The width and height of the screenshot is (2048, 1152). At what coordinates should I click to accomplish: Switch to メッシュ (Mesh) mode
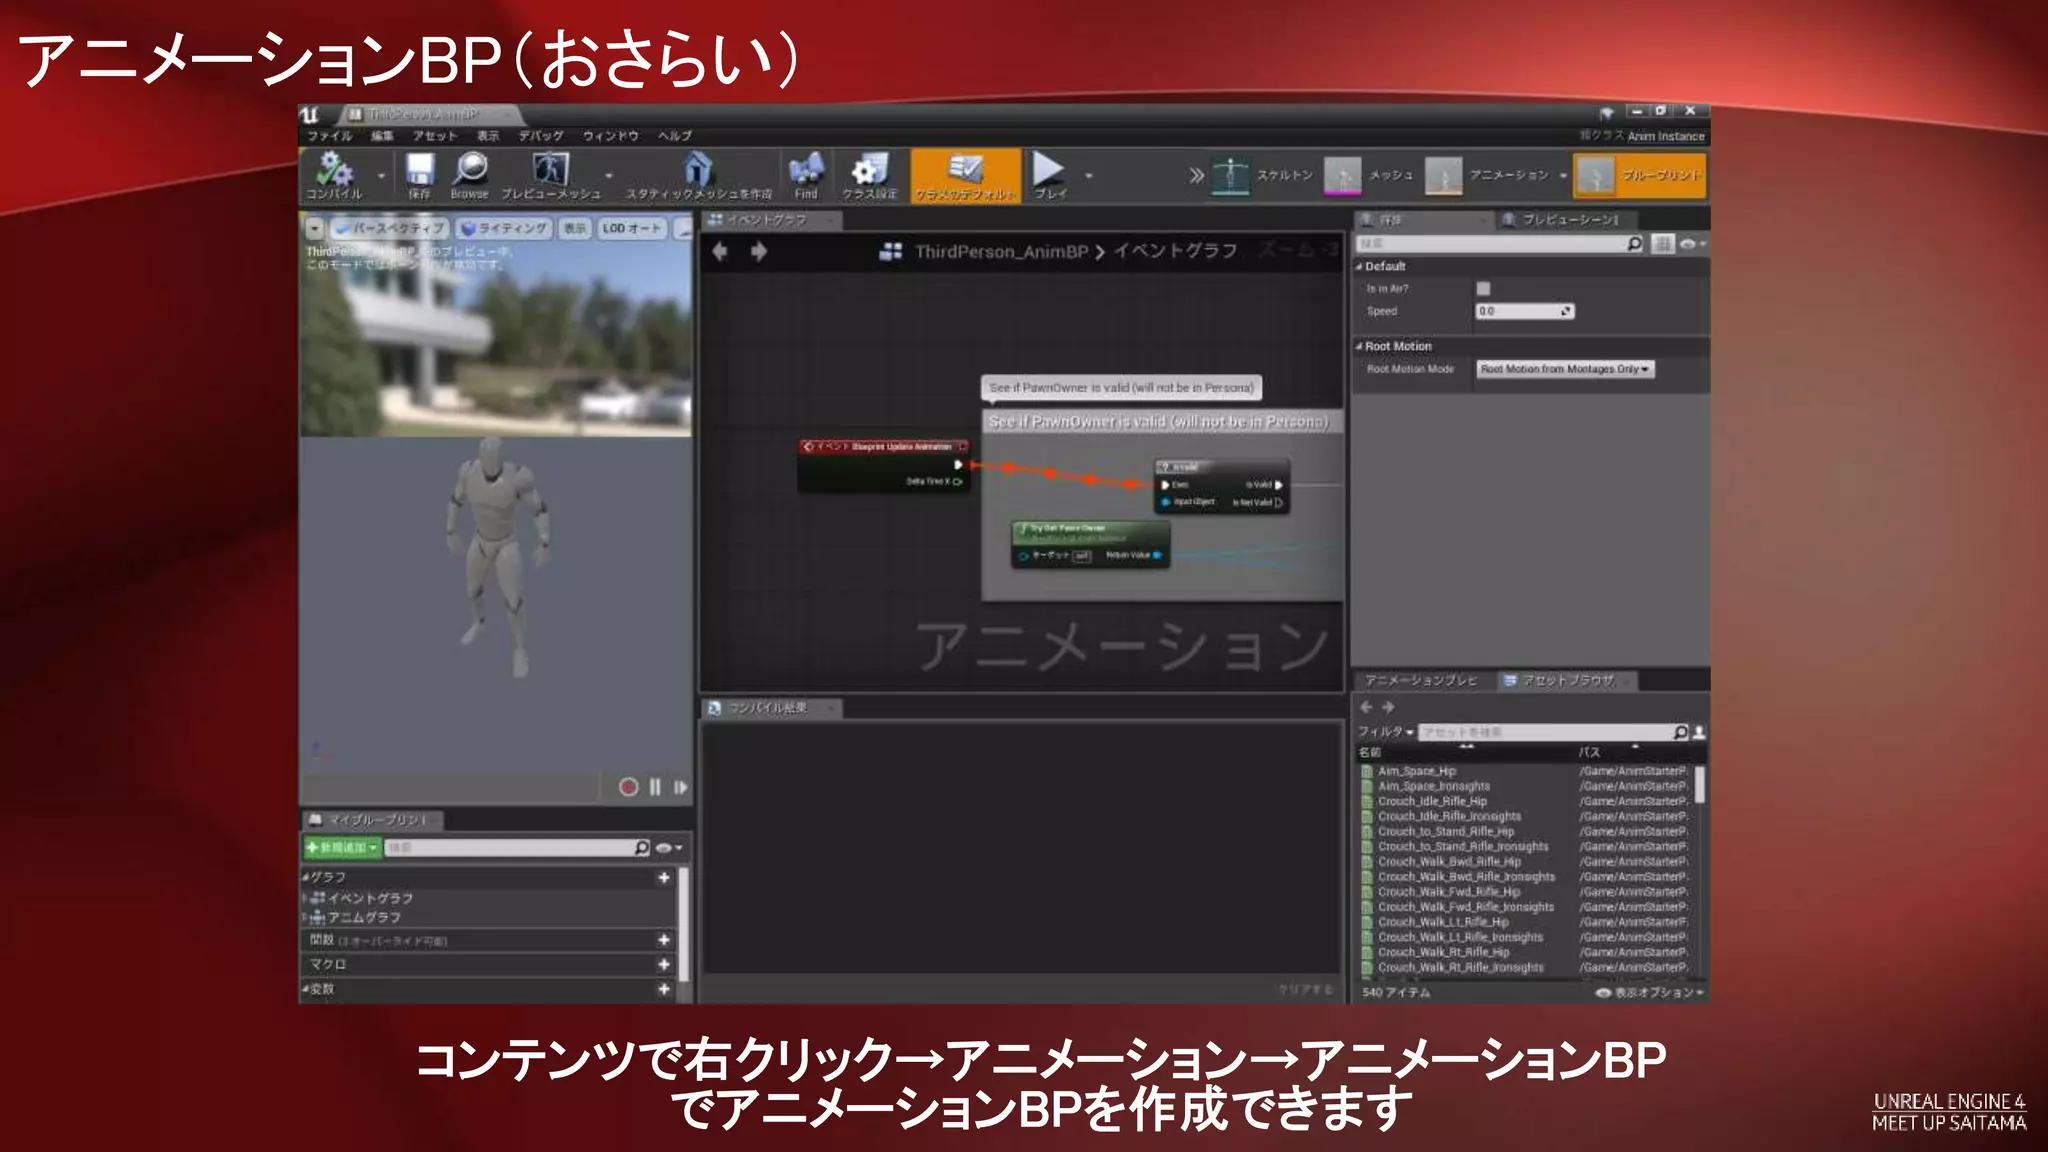tap(1369, 175)
